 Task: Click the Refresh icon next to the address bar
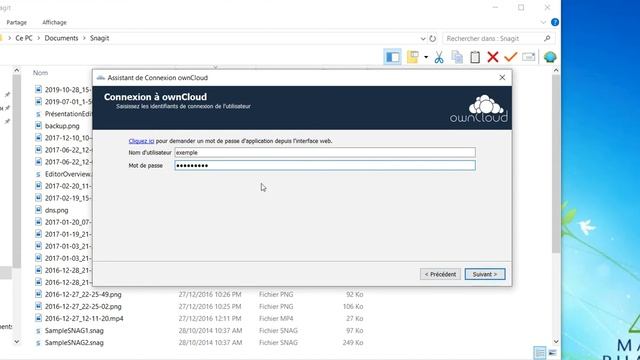(433, 38)
